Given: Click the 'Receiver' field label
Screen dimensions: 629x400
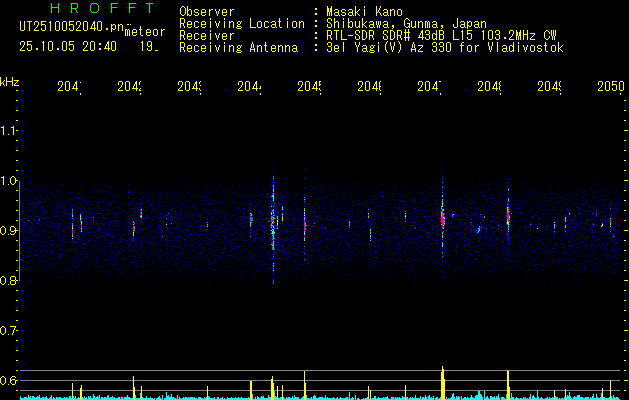Looking at the screenshot, I should (207, 36).
